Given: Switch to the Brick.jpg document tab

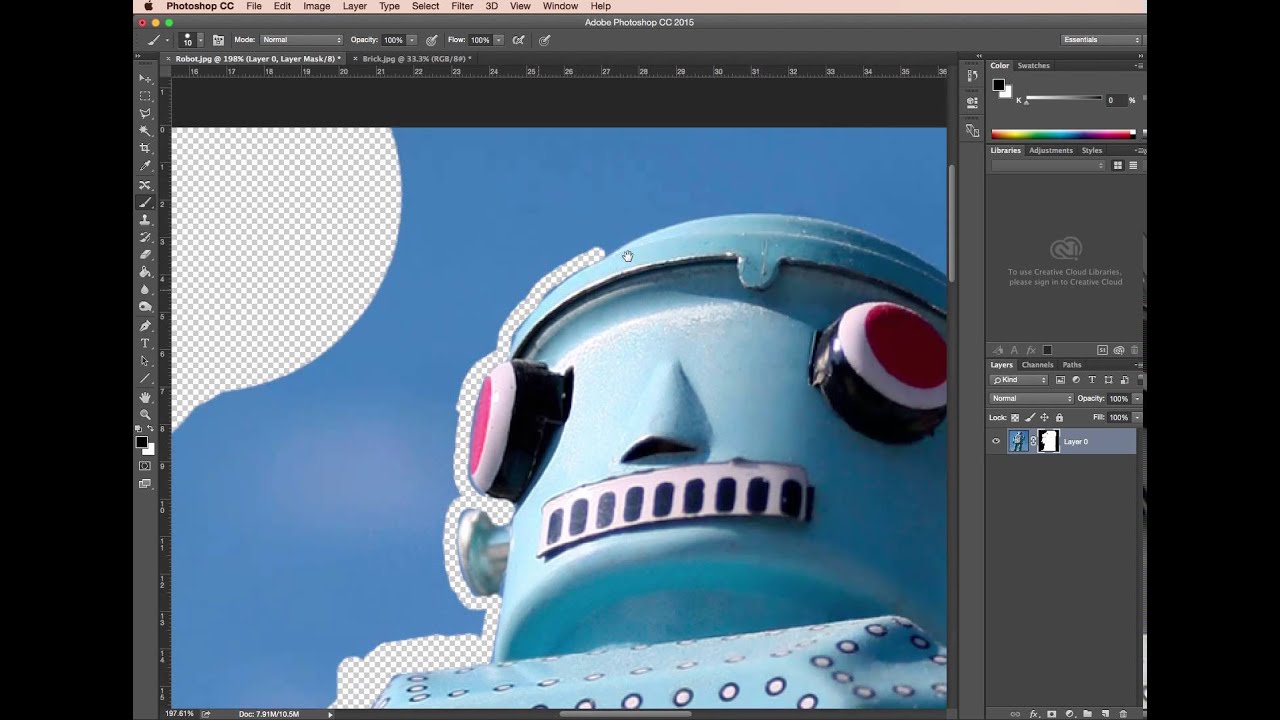Looking at the screenshot, I should (415, 59).
